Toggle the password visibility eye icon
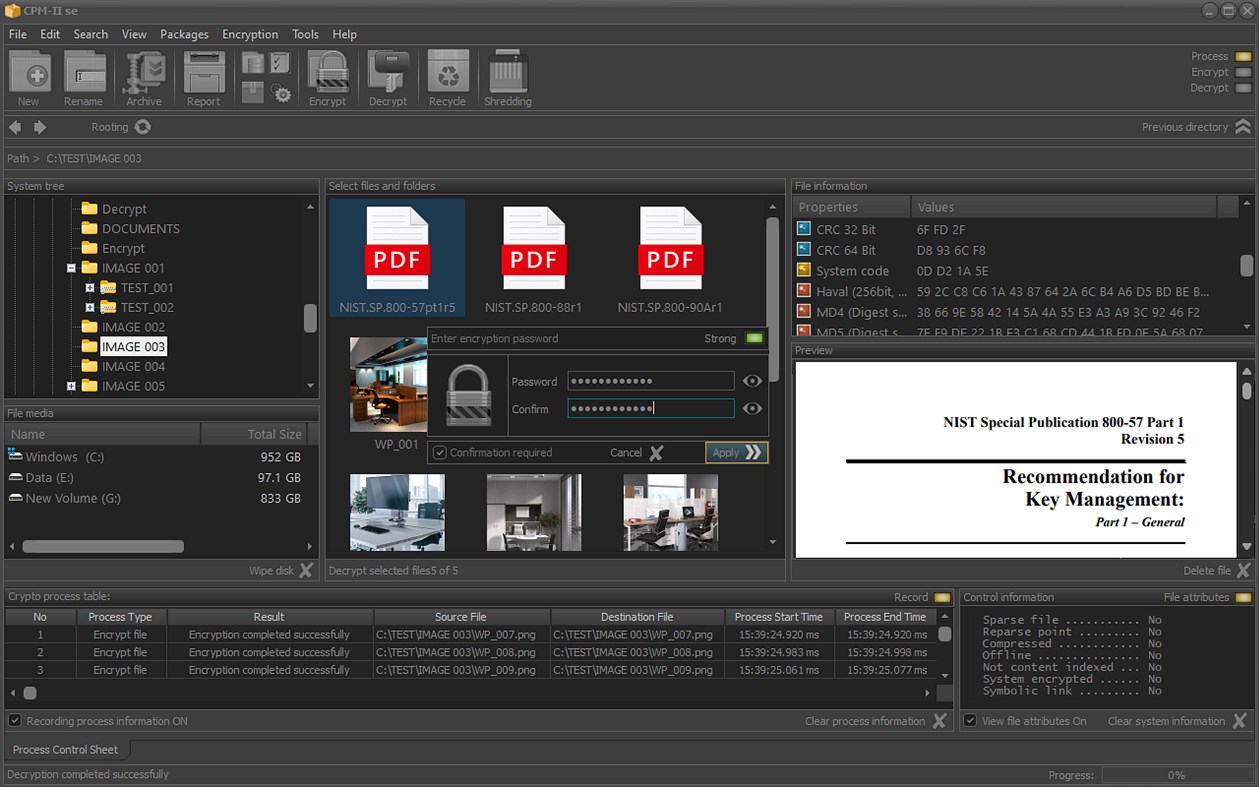 (x=753, y=381)
